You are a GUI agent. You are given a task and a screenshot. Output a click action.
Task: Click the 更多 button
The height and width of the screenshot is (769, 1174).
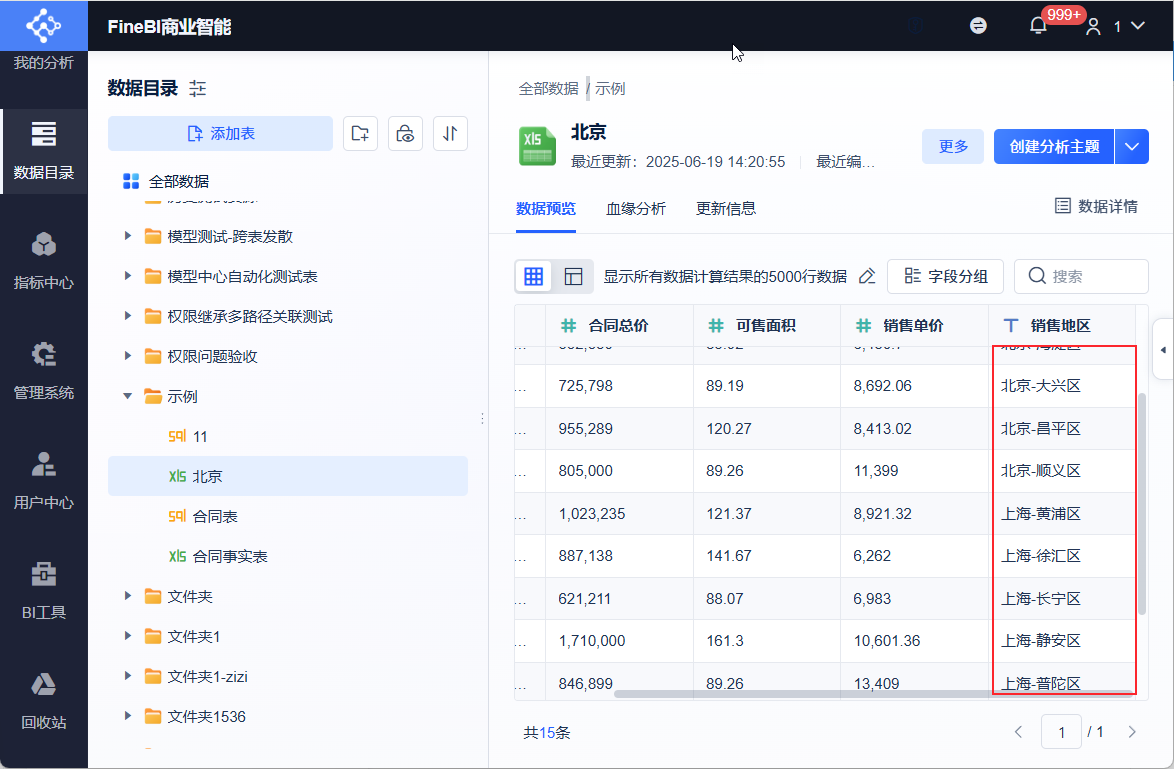[953, 146]
